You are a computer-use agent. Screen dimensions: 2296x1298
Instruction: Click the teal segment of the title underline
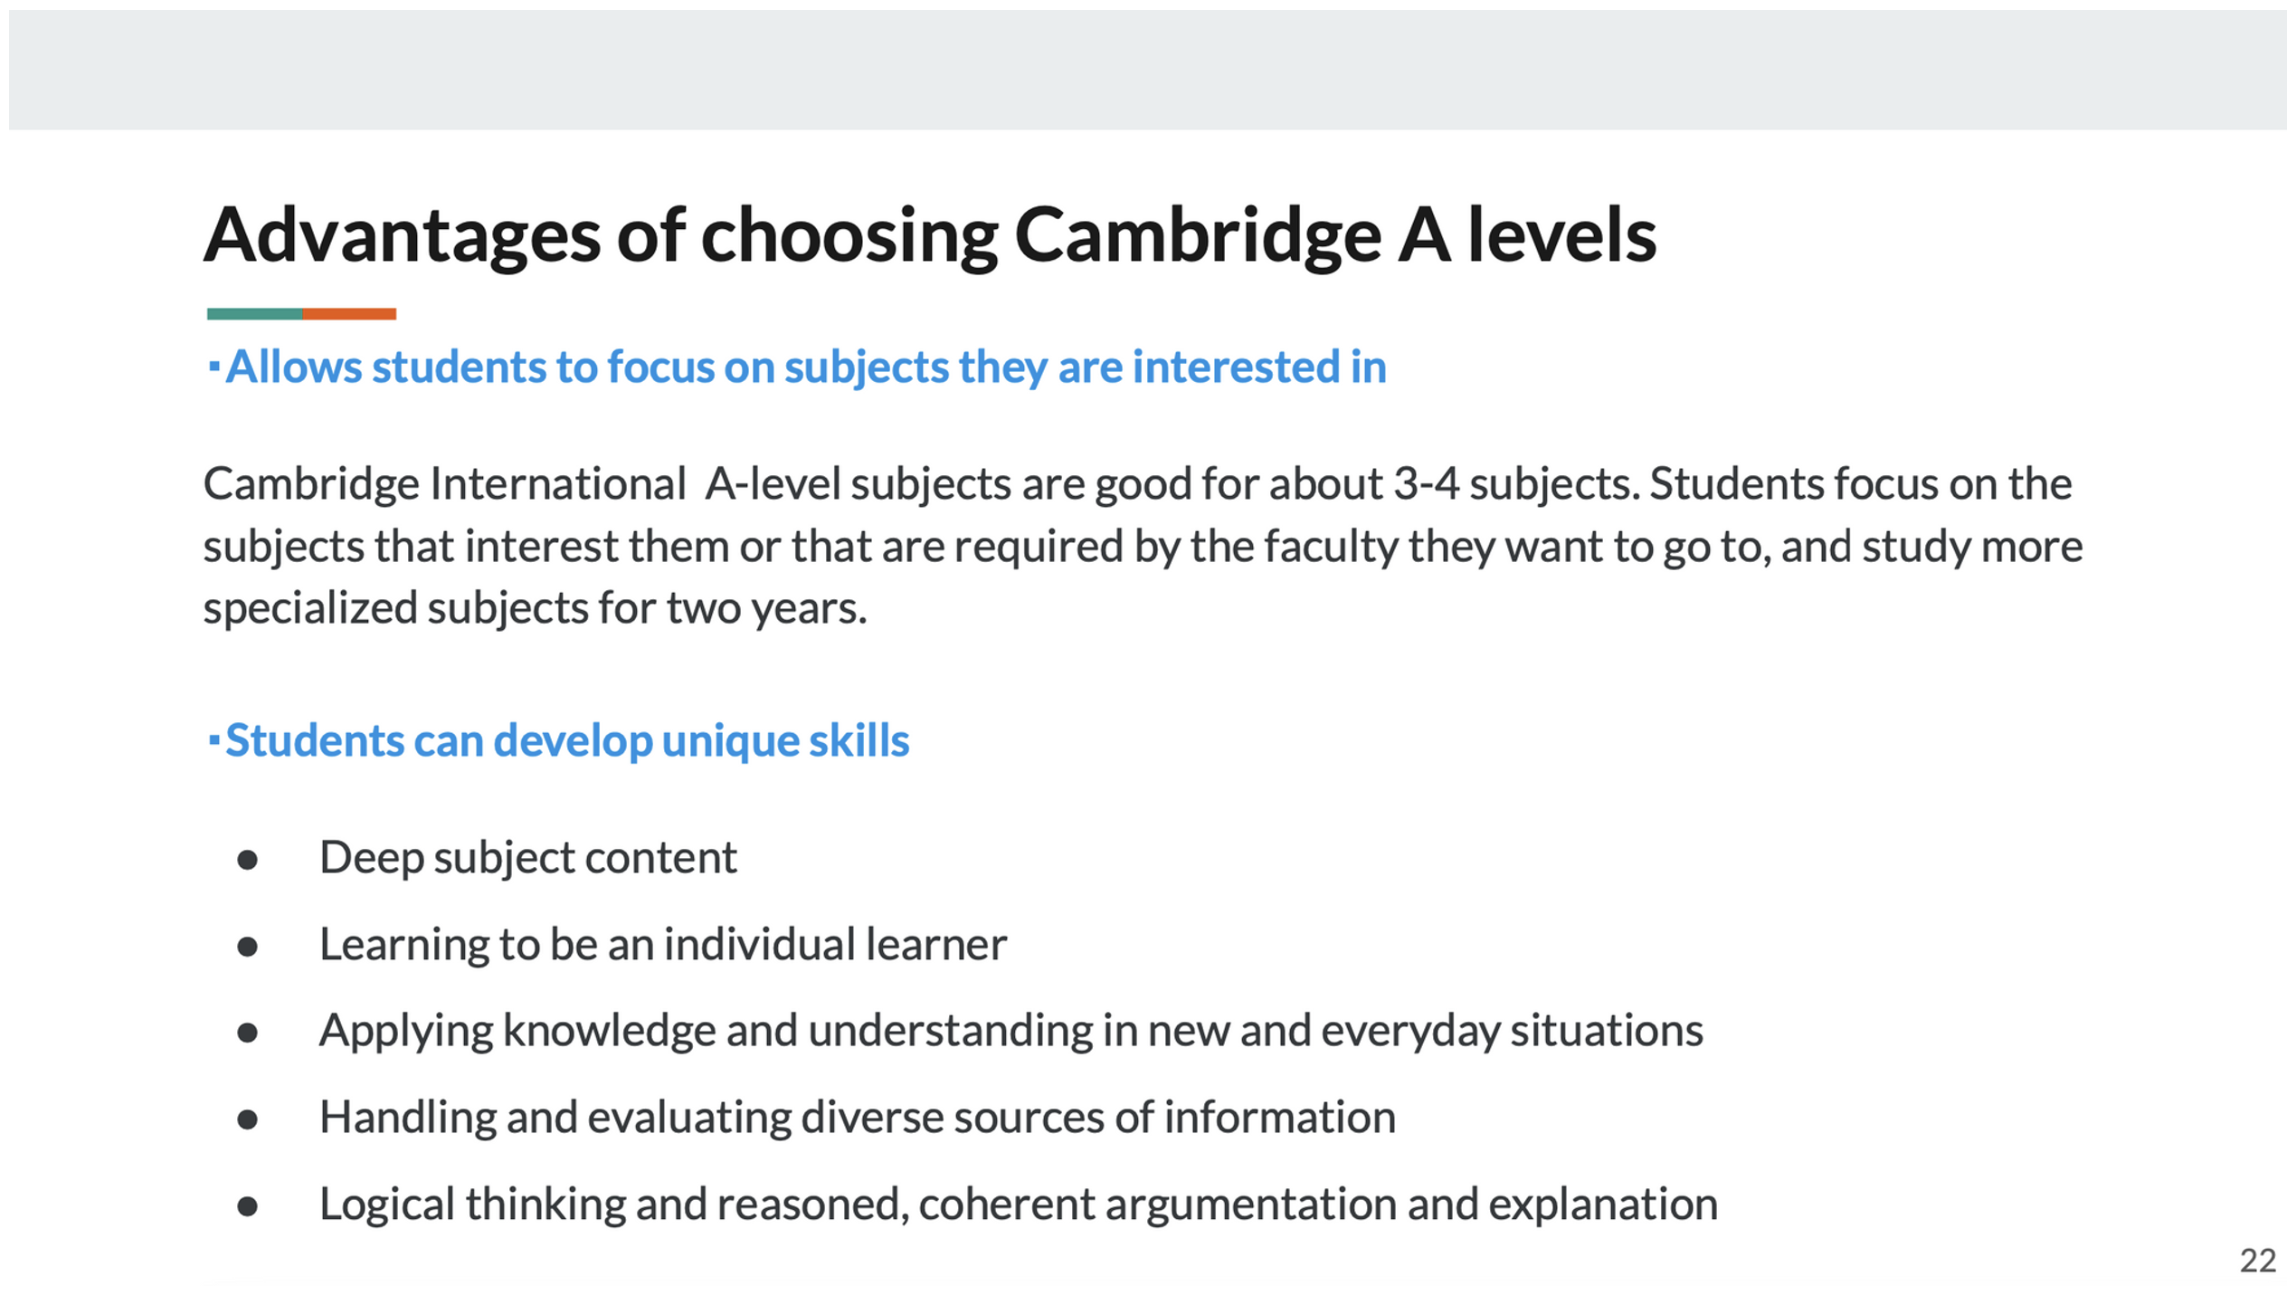click(254, 314)
